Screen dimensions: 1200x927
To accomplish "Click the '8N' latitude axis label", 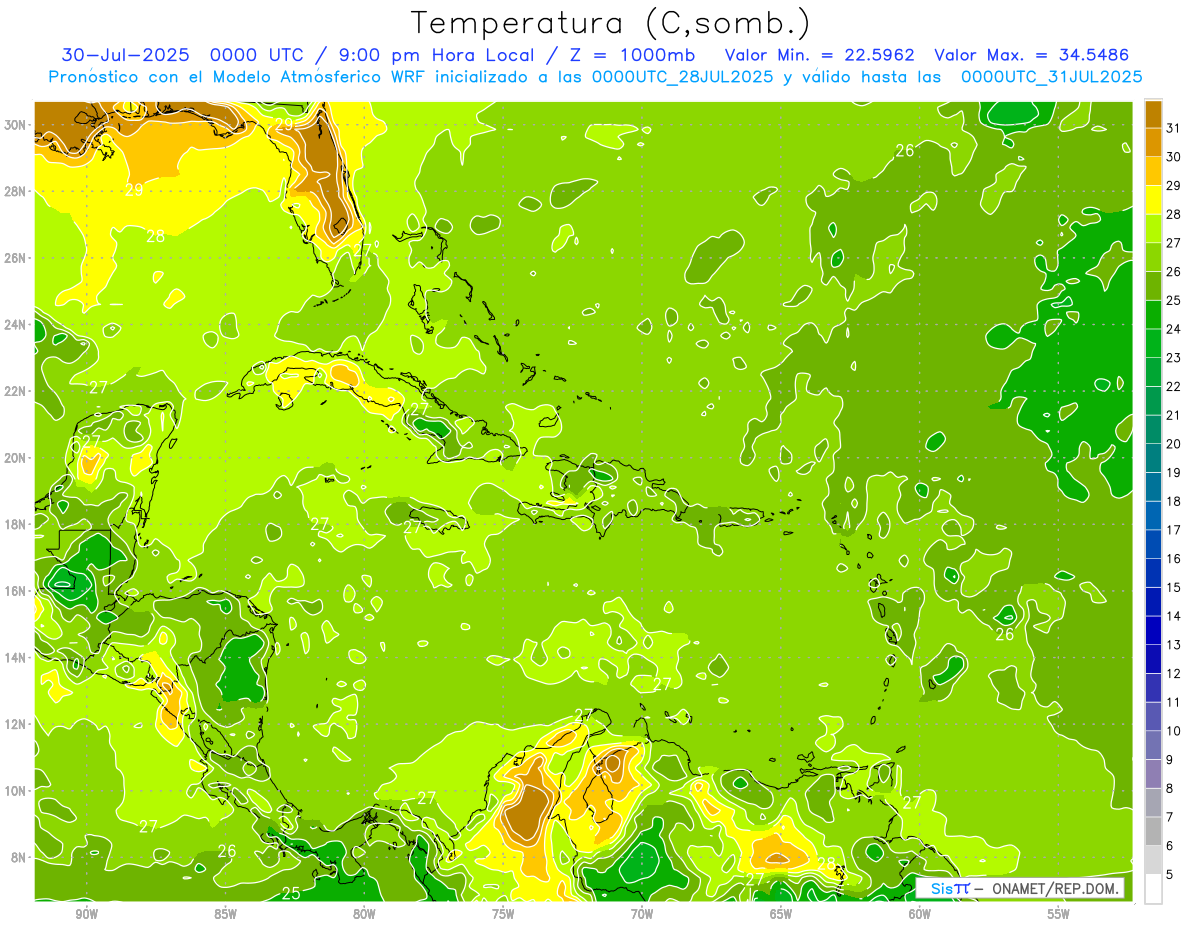I will pyautogui.click(x=20, y=857).
